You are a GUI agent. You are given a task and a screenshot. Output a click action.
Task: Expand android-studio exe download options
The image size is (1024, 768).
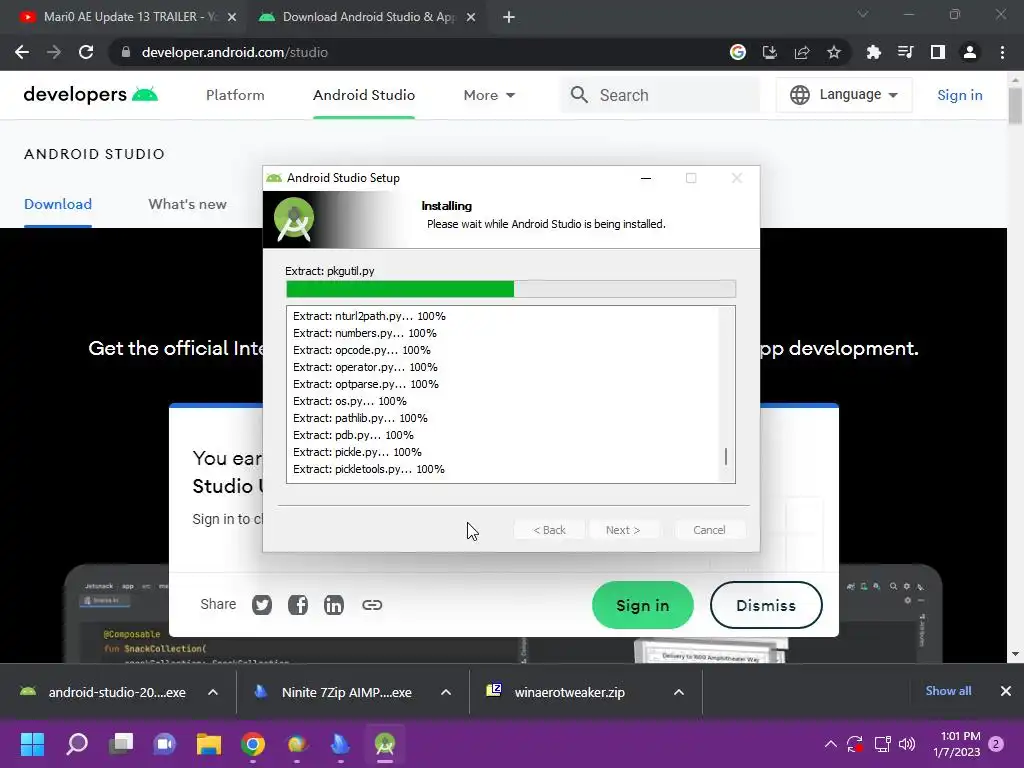(213, 692)
